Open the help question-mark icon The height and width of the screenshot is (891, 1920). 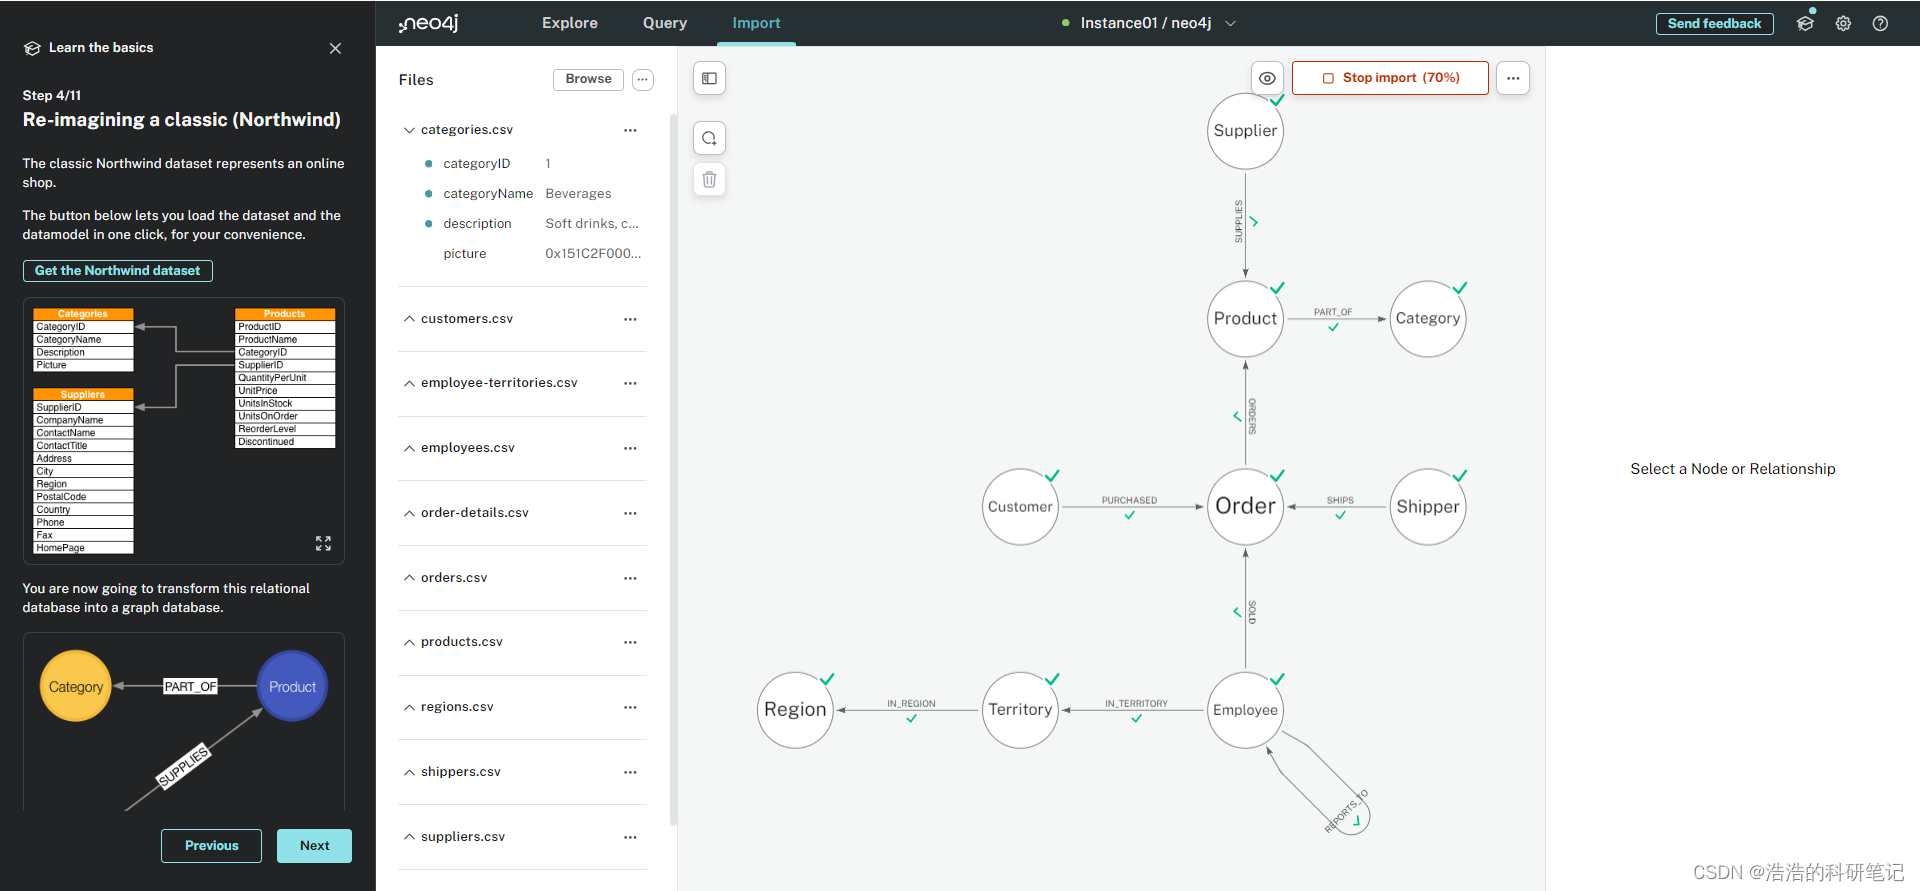pos(1880,23)
